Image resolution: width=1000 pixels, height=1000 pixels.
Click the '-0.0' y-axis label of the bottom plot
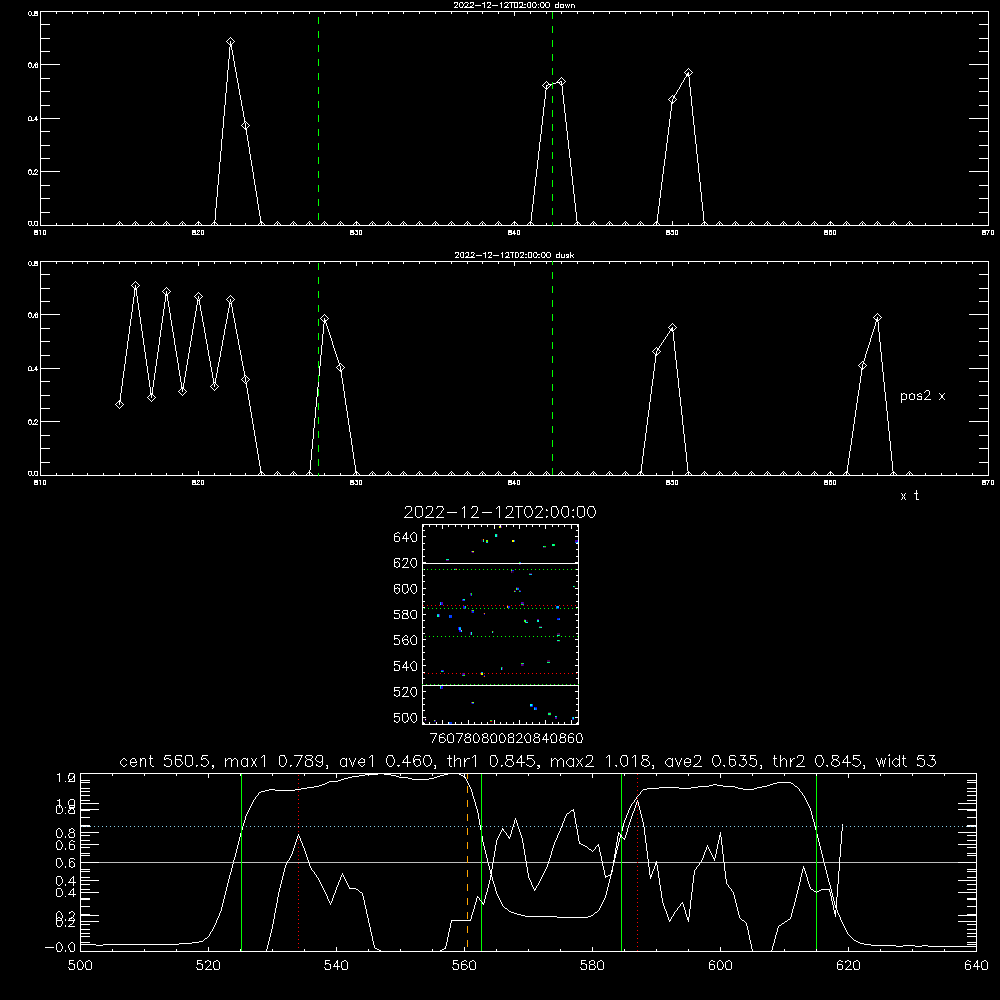[x=61, y=948]
